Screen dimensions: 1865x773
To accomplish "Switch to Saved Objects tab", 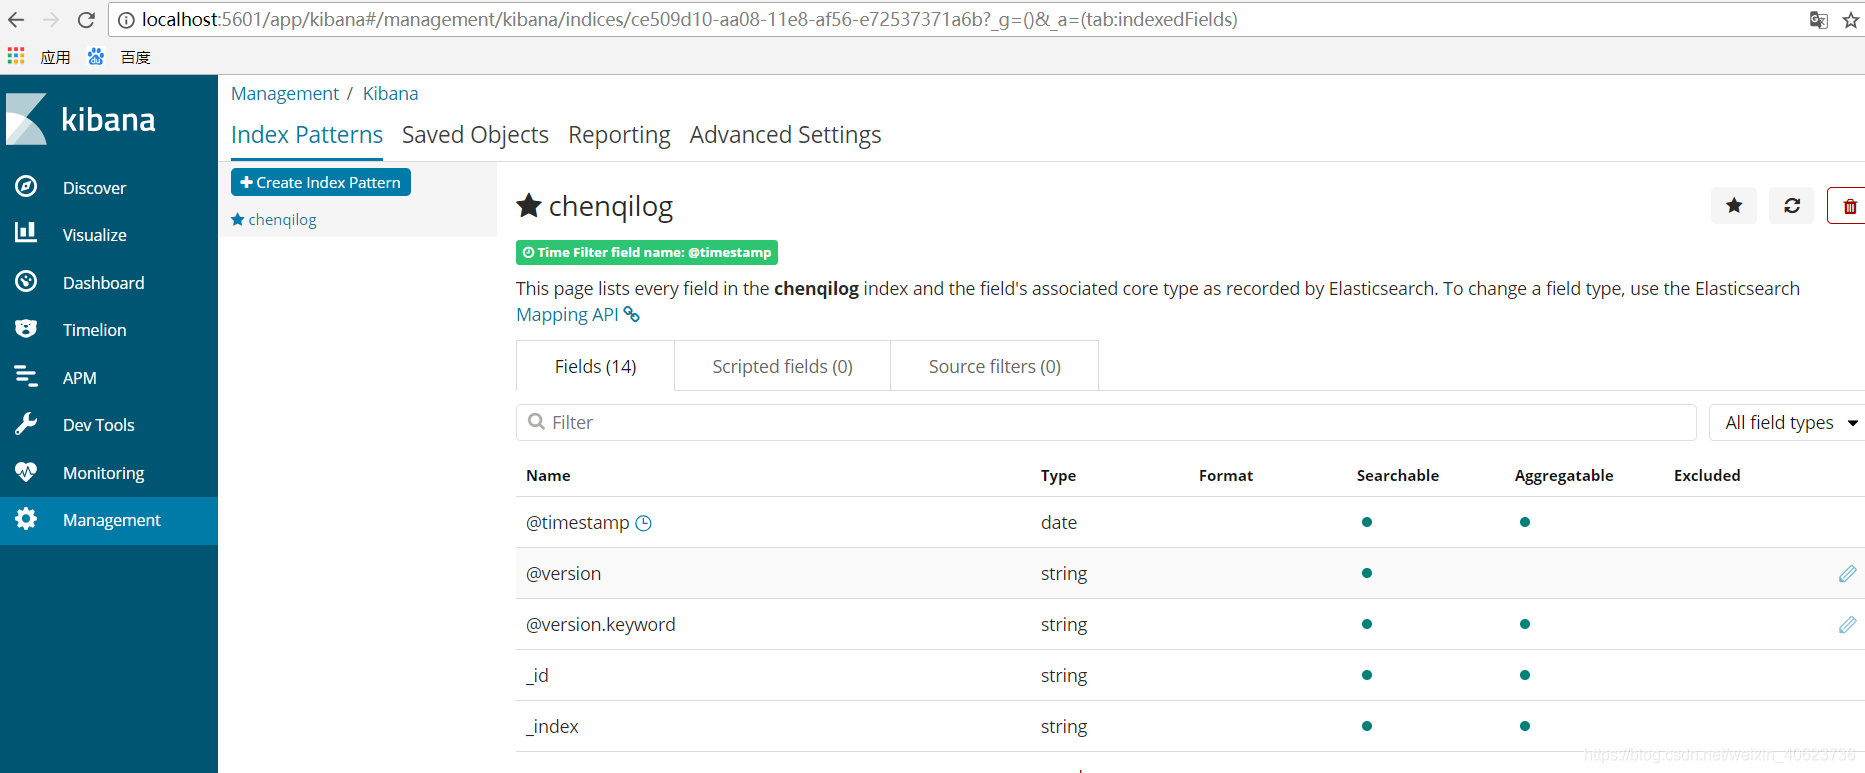I will click(475, 135).
